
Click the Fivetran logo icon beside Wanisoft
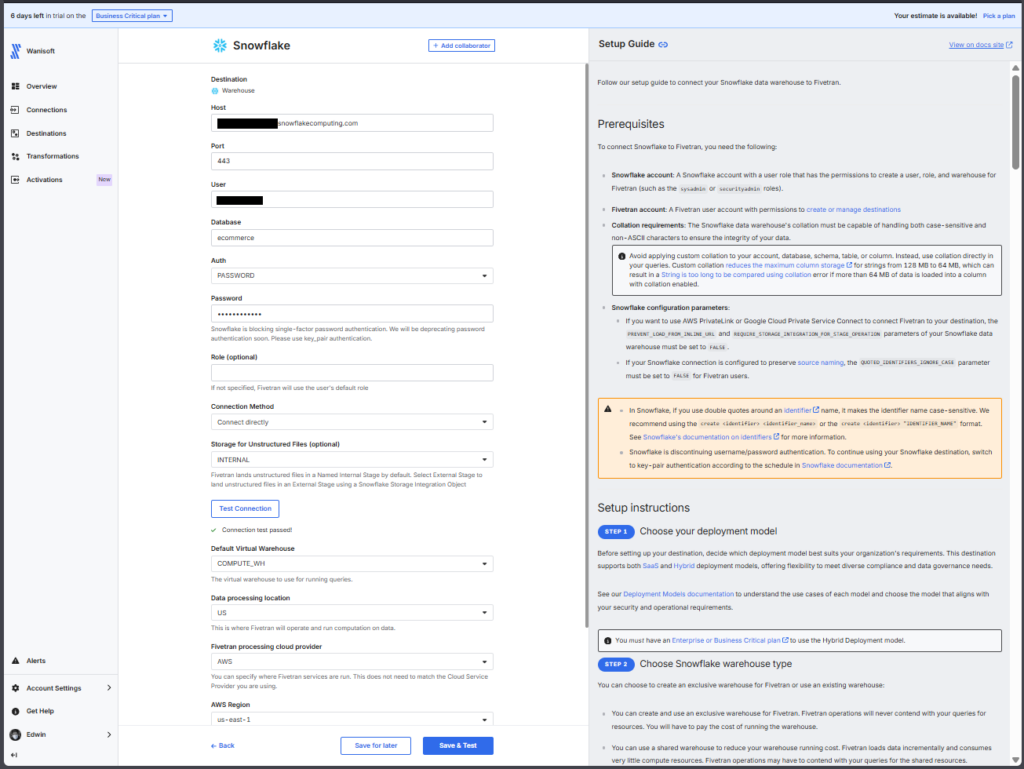tap(15, 51)
